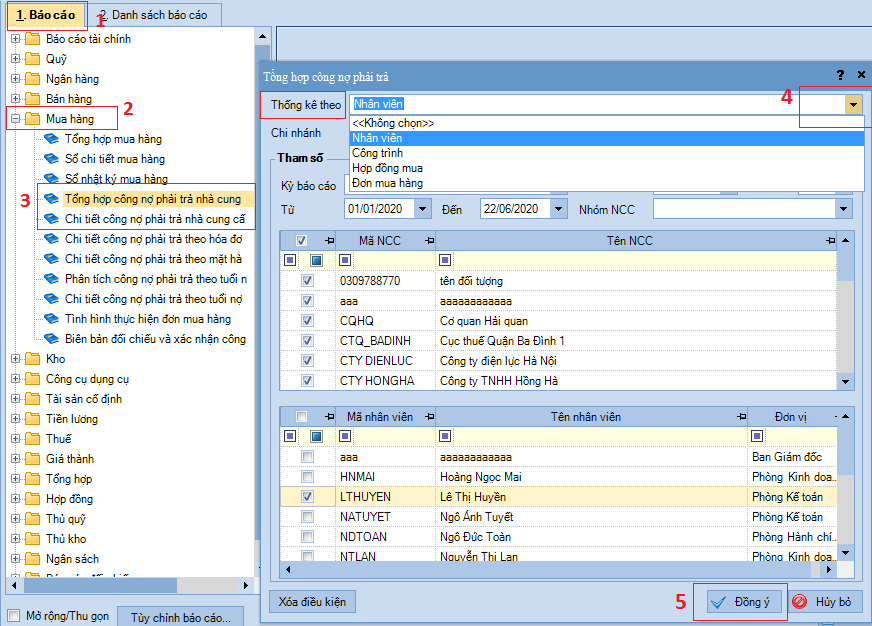872x626 pixels.
Task: Uncheck the CTY DIENLUC supplier checkbox
Action: pos(307,361)
